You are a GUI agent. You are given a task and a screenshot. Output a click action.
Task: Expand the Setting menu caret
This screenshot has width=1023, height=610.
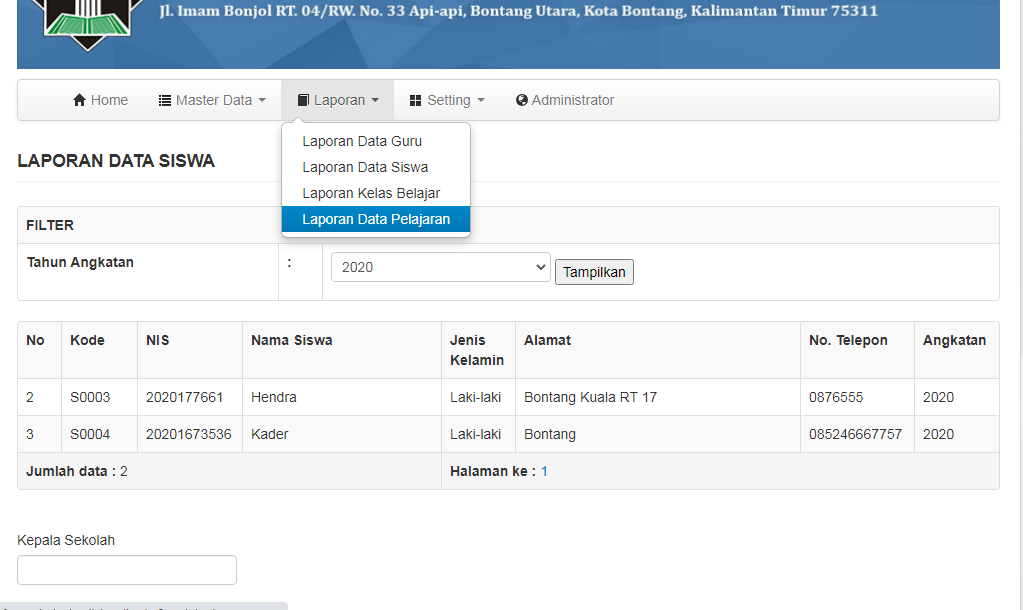480,100
